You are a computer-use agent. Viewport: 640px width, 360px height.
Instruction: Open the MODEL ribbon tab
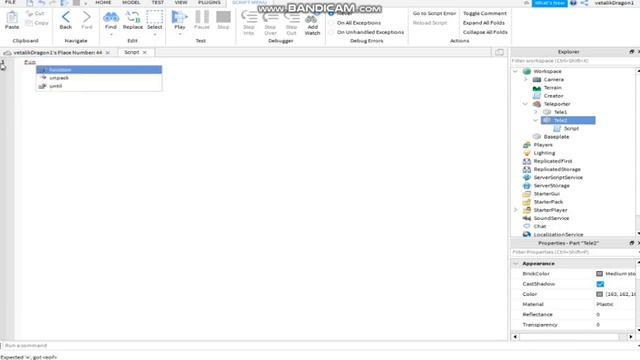click(131, 2)
